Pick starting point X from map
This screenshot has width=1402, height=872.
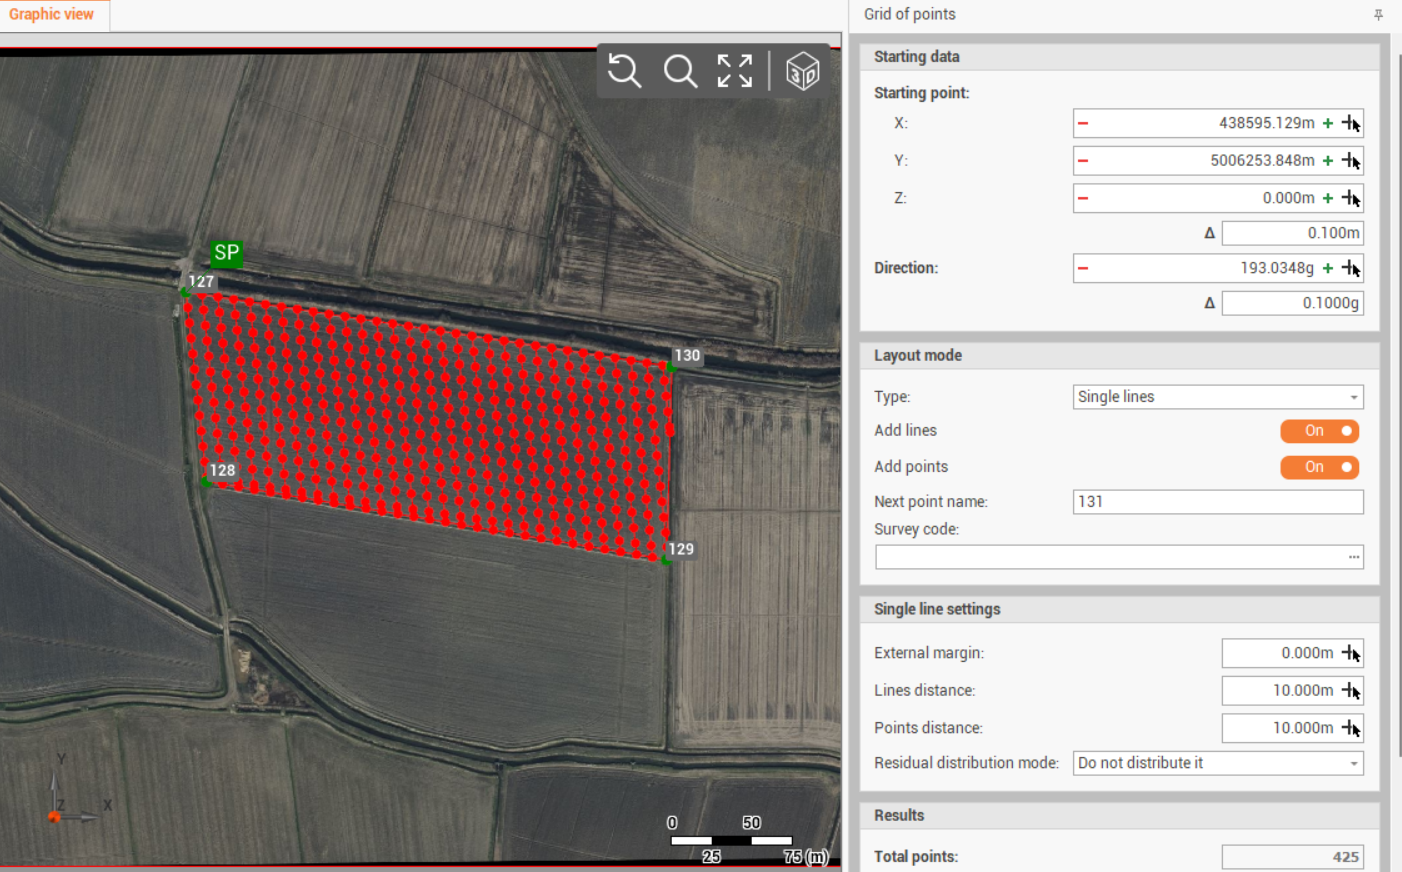1351,123
